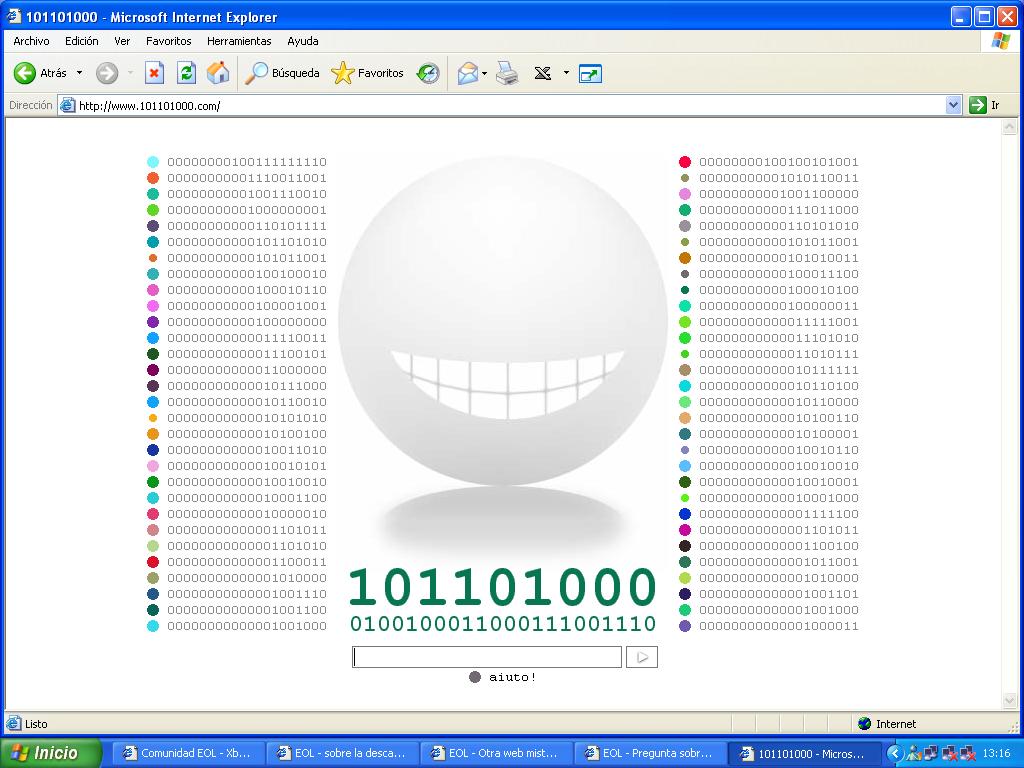Open the History toolbar icon
The width and height of the screenshot is (1024, 768).
tap(428, 73)
